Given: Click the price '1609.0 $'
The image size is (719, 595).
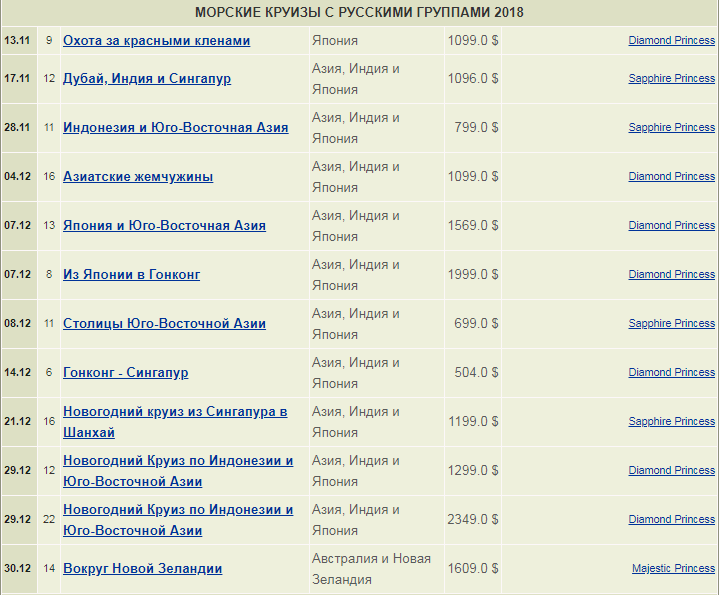Looking at the screenshot, I should [x=473, y=569].
